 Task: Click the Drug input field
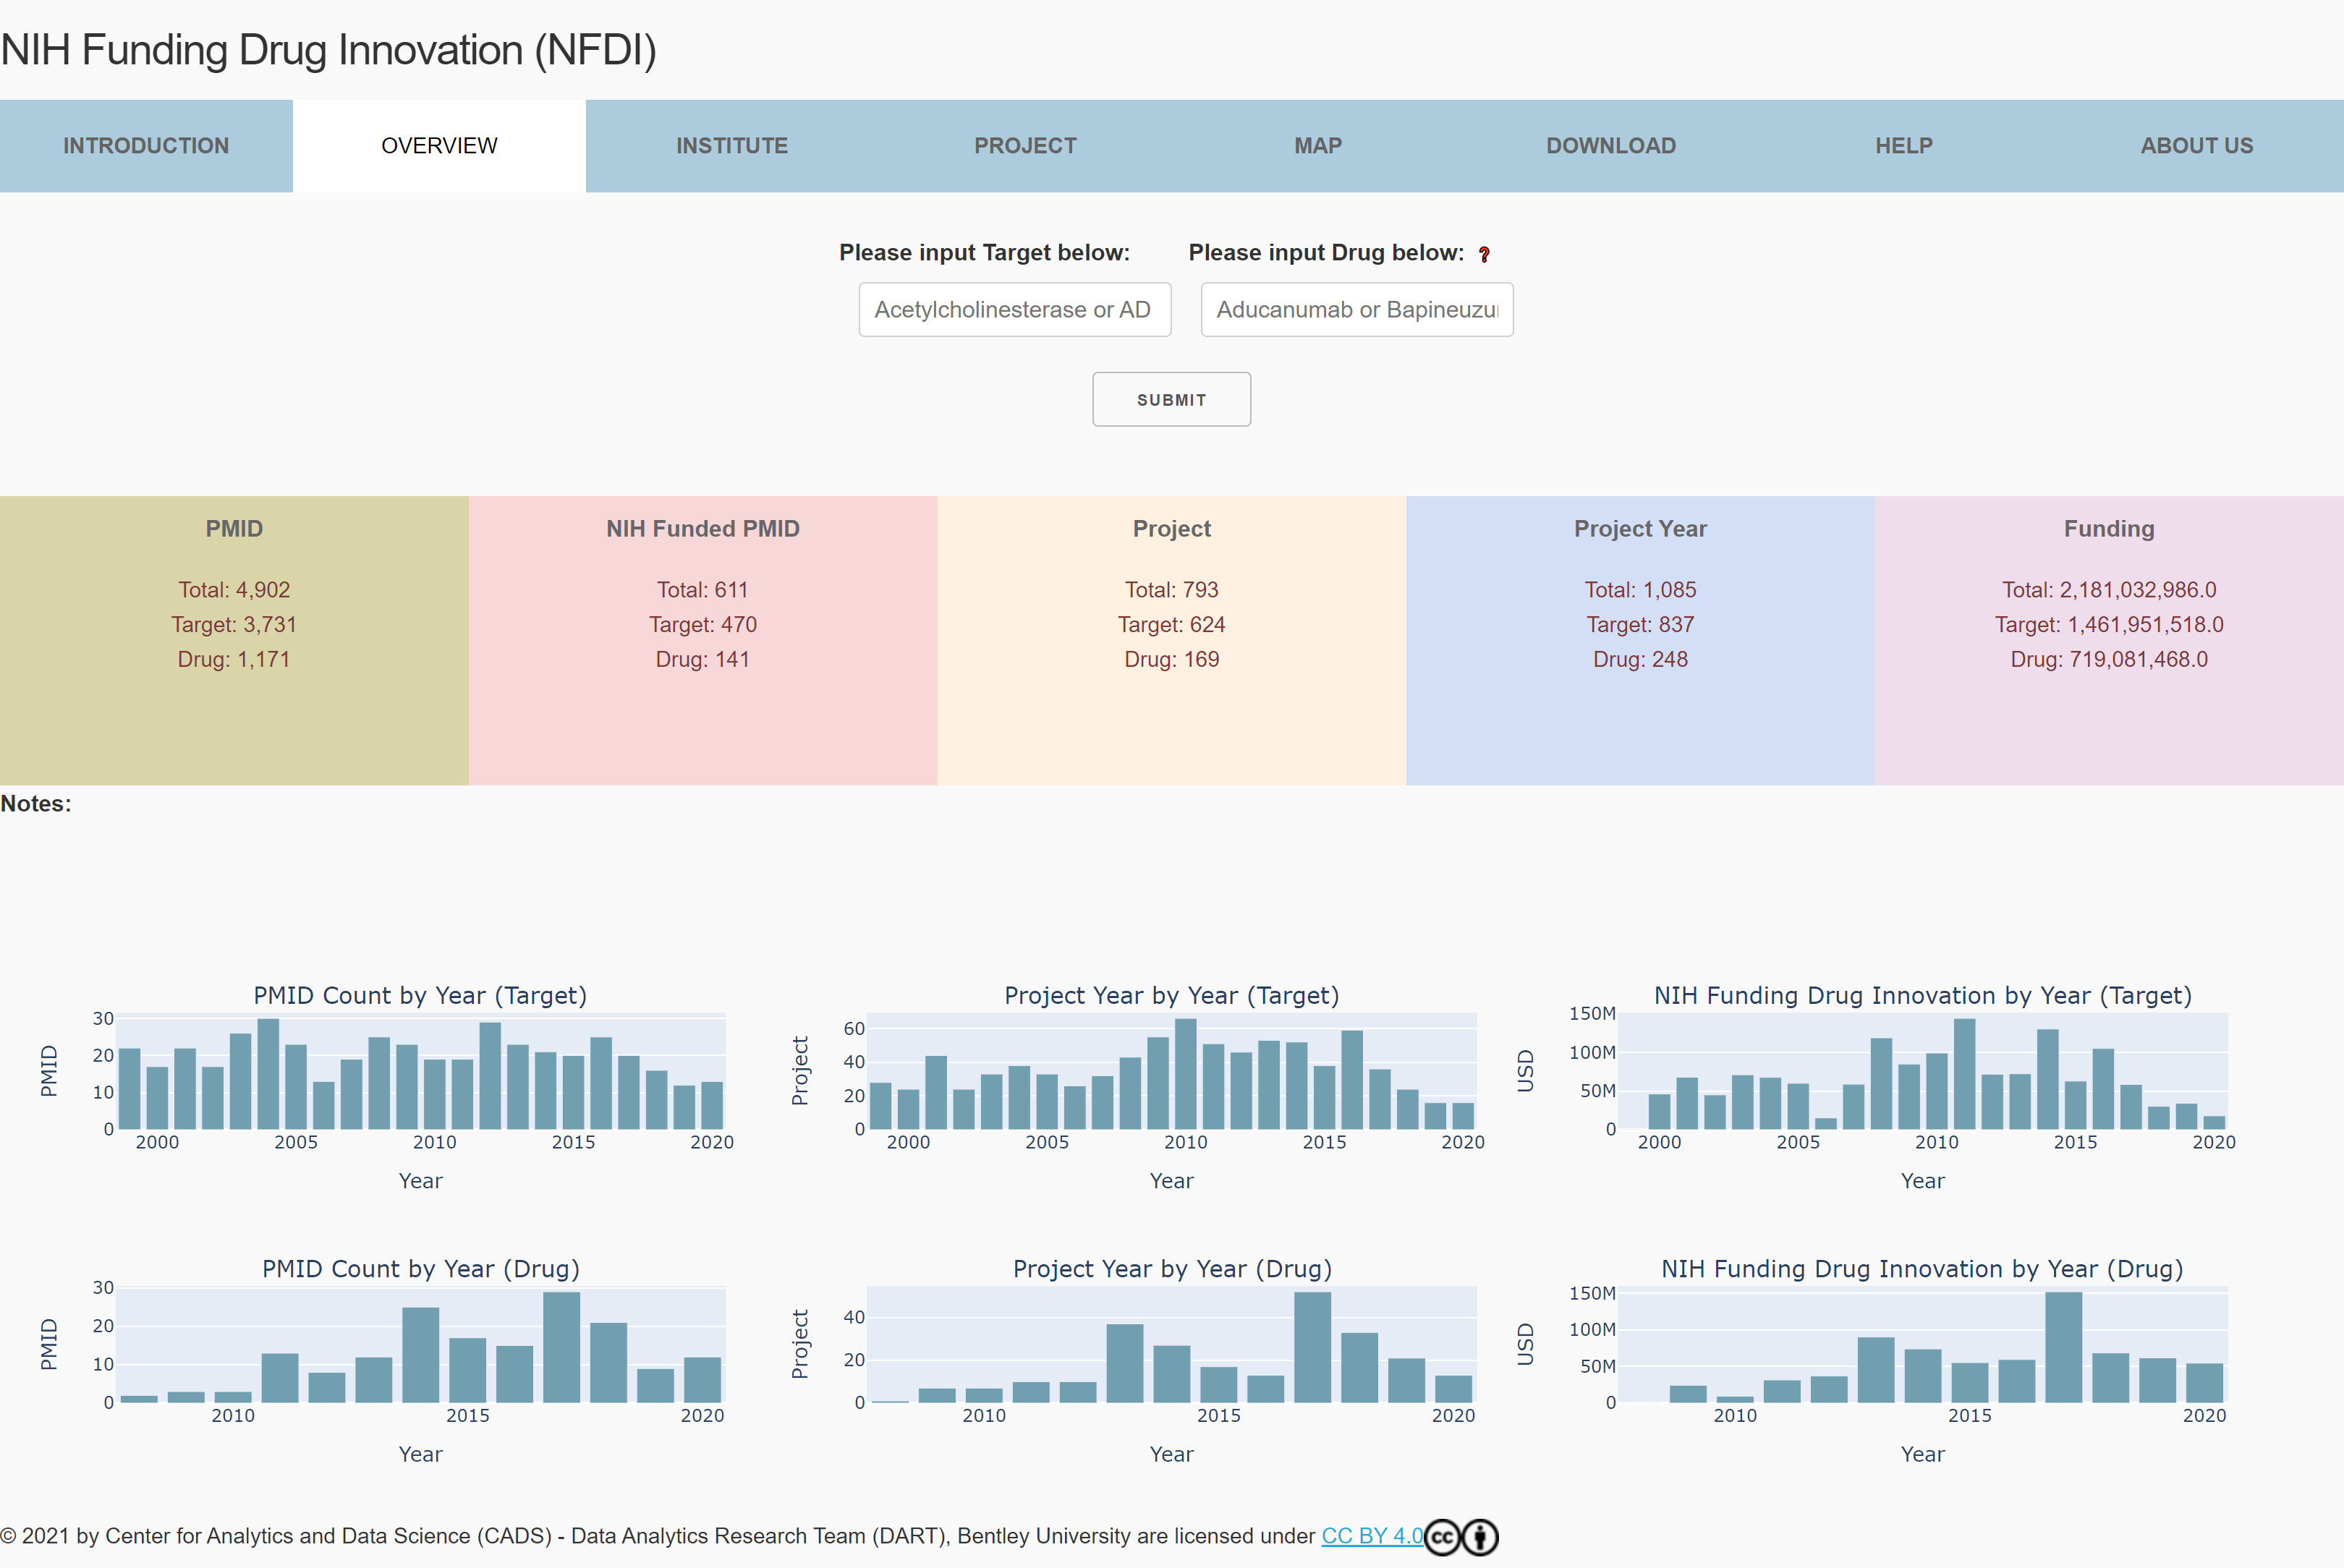click(x=1356, y=309)
